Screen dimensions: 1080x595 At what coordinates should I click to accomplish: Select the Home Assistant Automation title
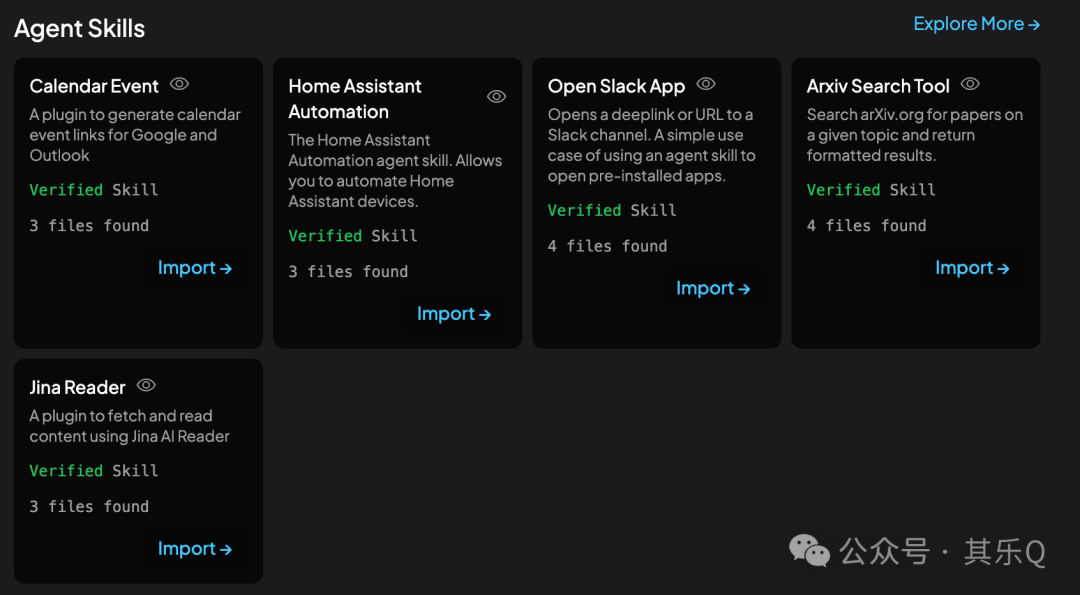pyautogui.click(x=355, y=98)
